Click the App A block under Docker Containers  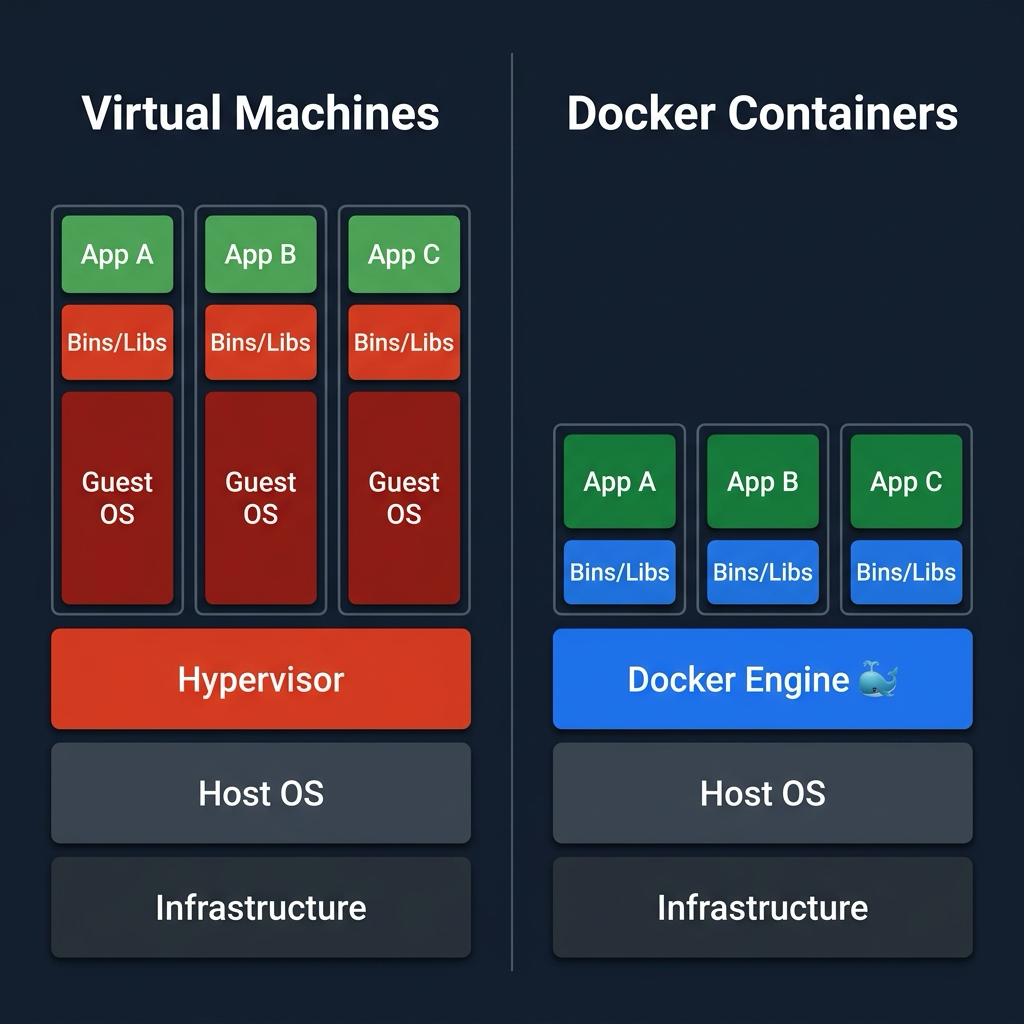(620, 481)
